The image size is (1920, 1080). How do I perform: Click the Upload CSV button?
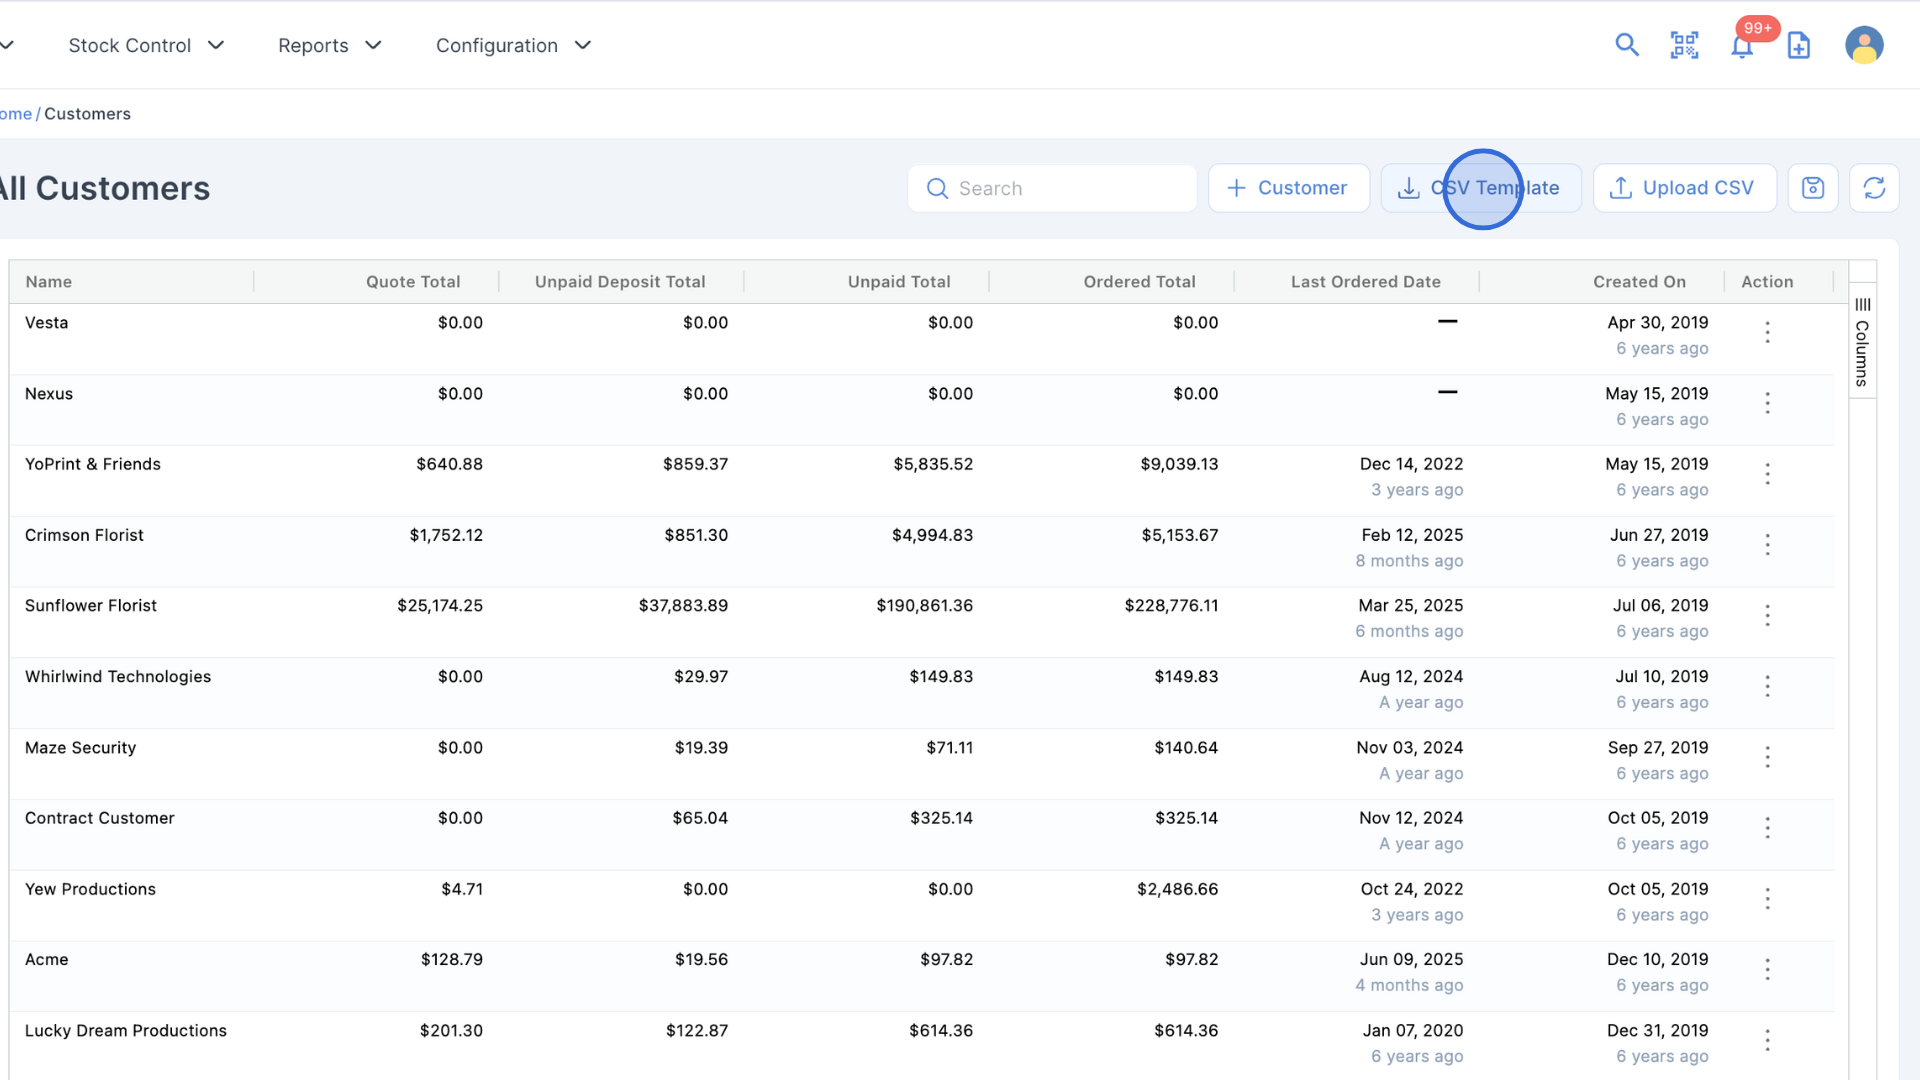click(x=1684, y=188)
